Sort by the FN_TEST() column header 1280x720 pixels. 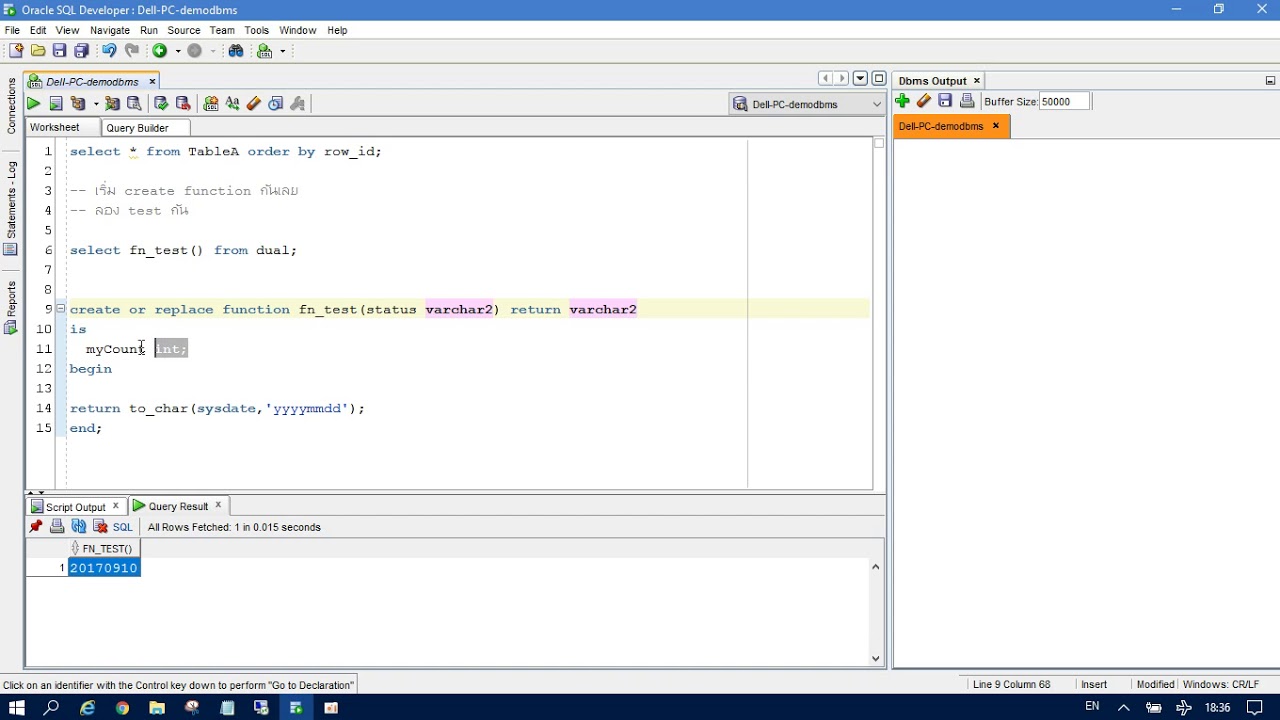click(x=104, y=548)
